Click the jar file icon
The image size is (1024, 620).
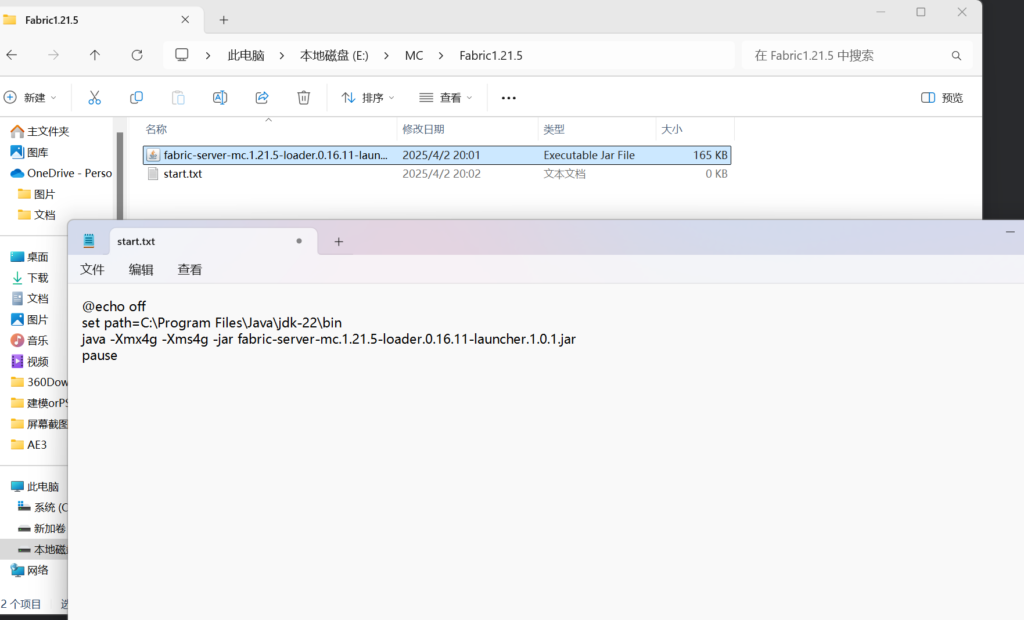(x=153, y=155)
